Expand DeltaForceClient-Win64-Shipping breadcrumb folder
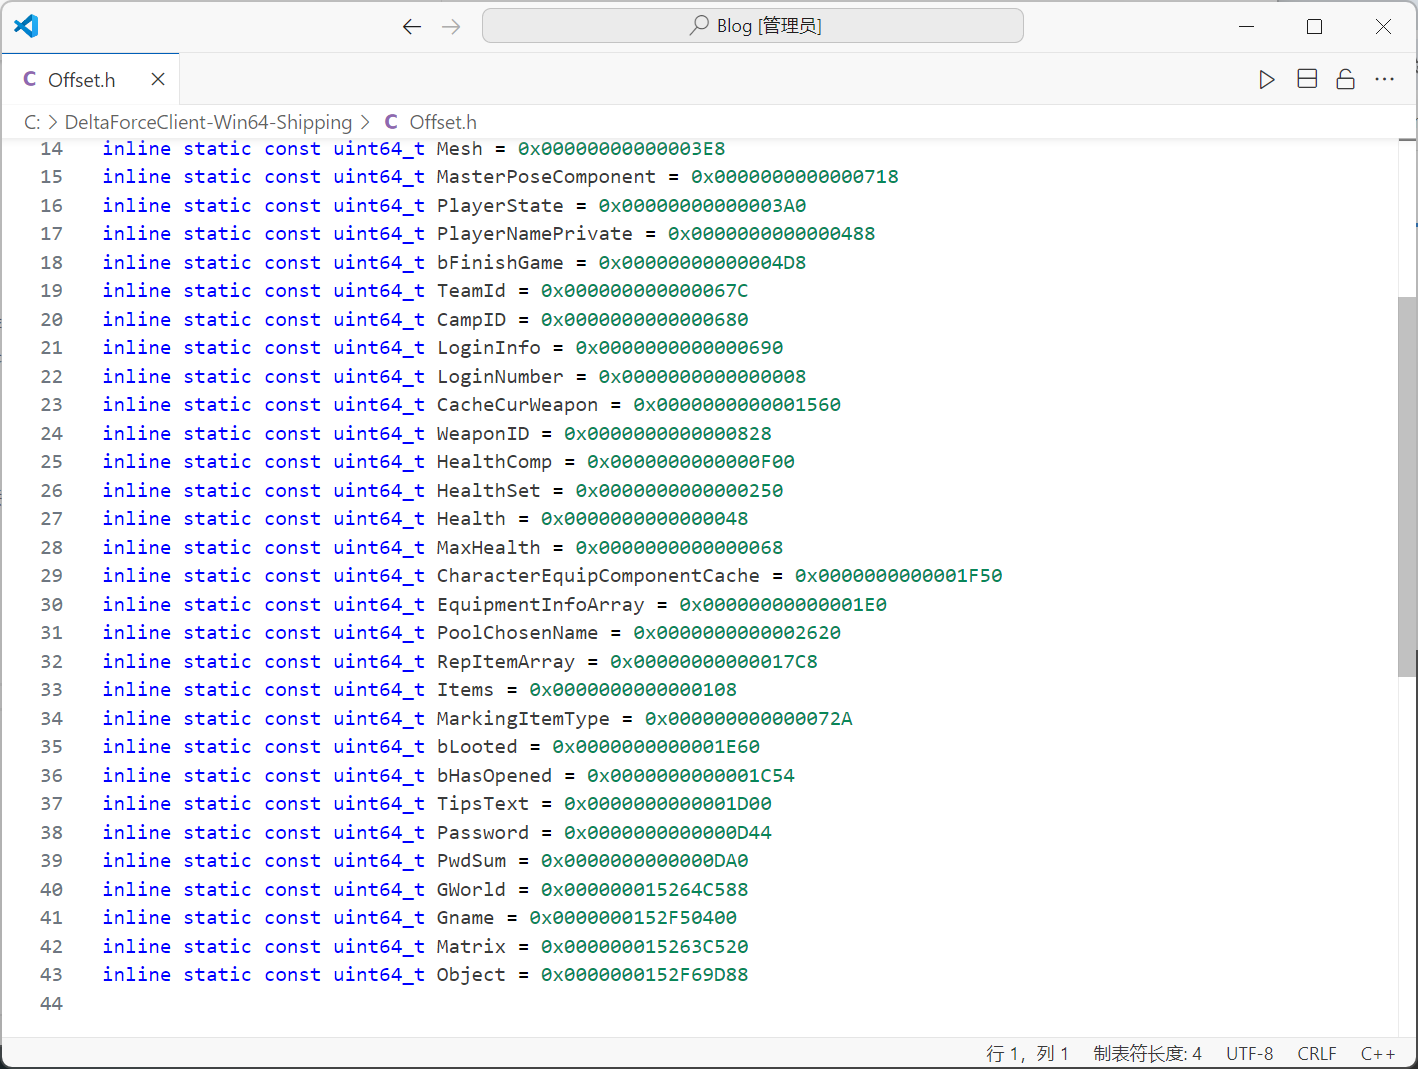The image size is (1418, 1069). point(208,122)
